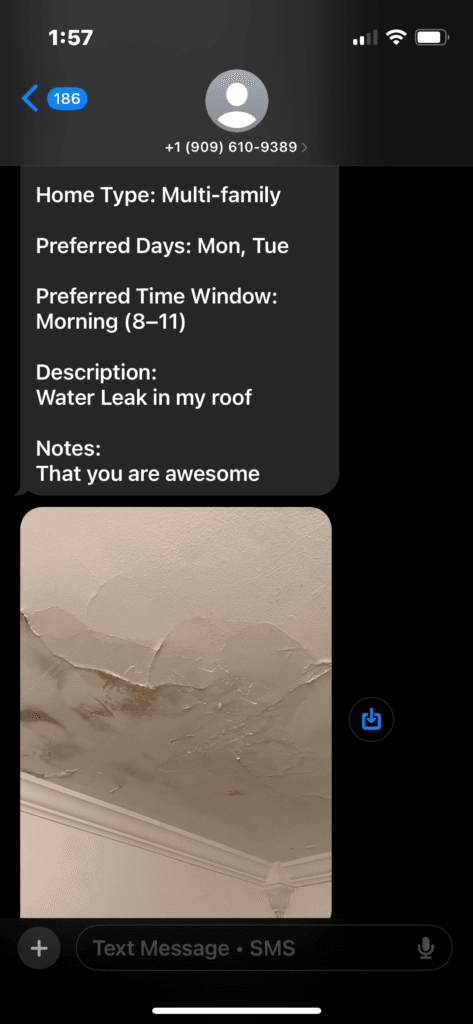This screenshot has width=473, height=1024.
Task: Save the ceiling photo with download icon
Action: tap(371, 720)
